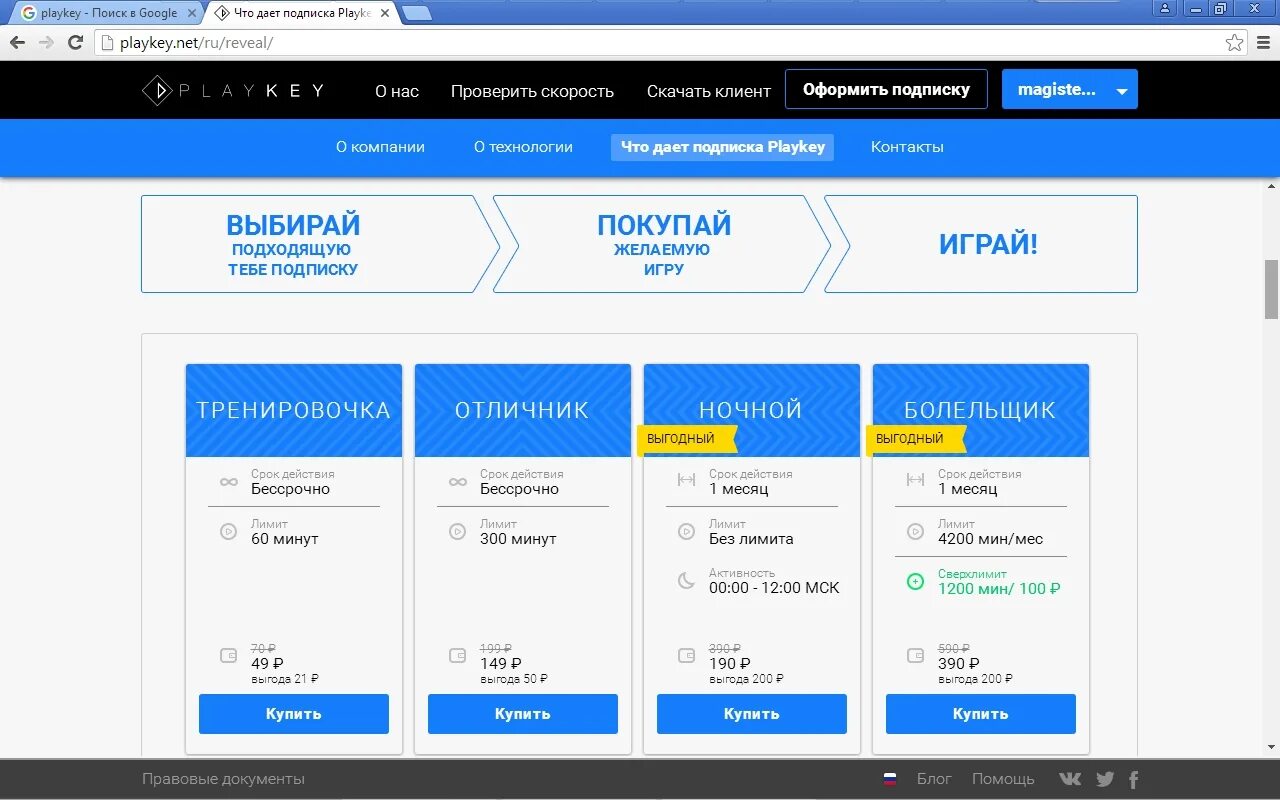The image size is (1280, 800).
Task: Open the Facebook icon in the footer
Action: (x=1134, y=779)
